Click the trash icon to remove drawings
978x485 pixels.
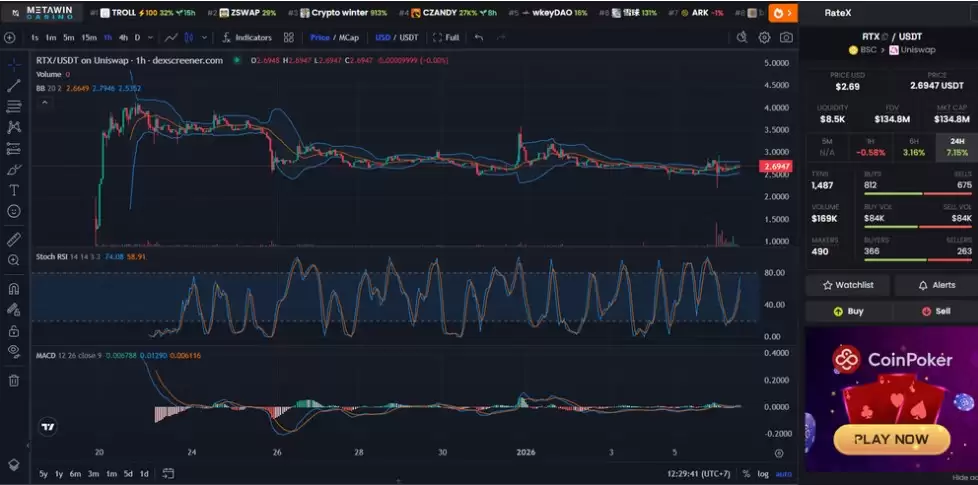coord(14,380)
